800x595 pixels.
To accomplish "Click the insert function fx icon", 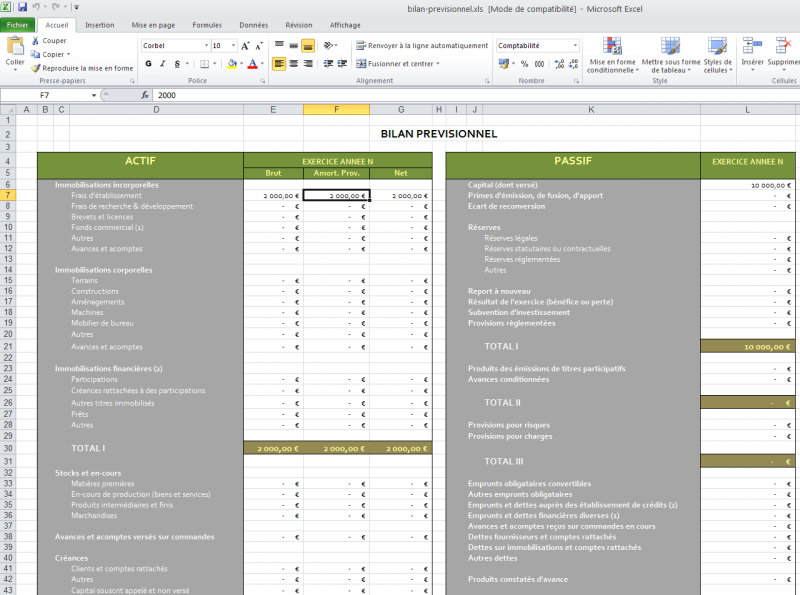I will [145, 95].
